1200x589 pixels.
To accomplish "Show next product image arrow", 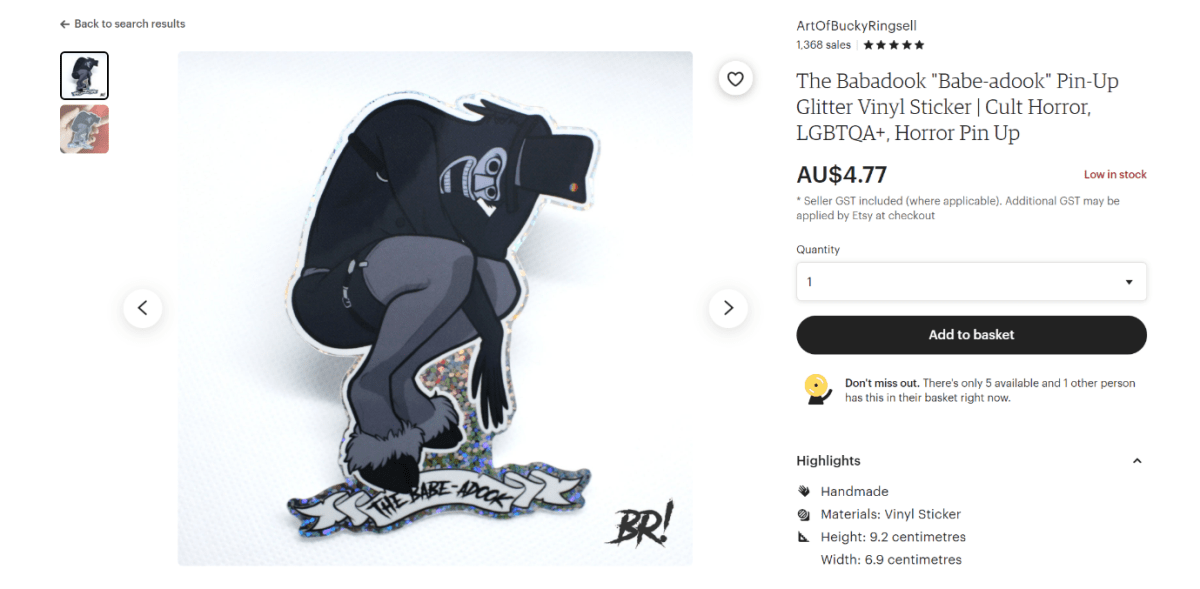I will pos(728,308).
